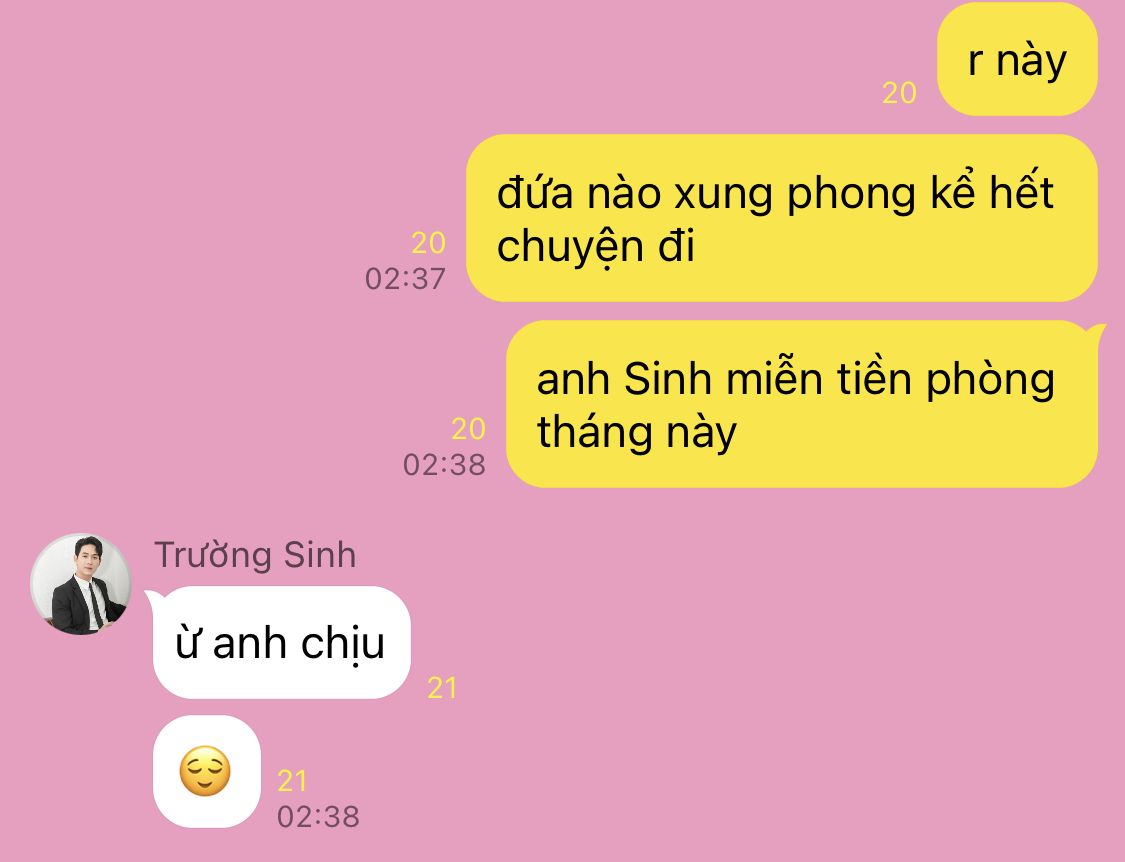Tap the relieved face emoji message

pos(205,772)
